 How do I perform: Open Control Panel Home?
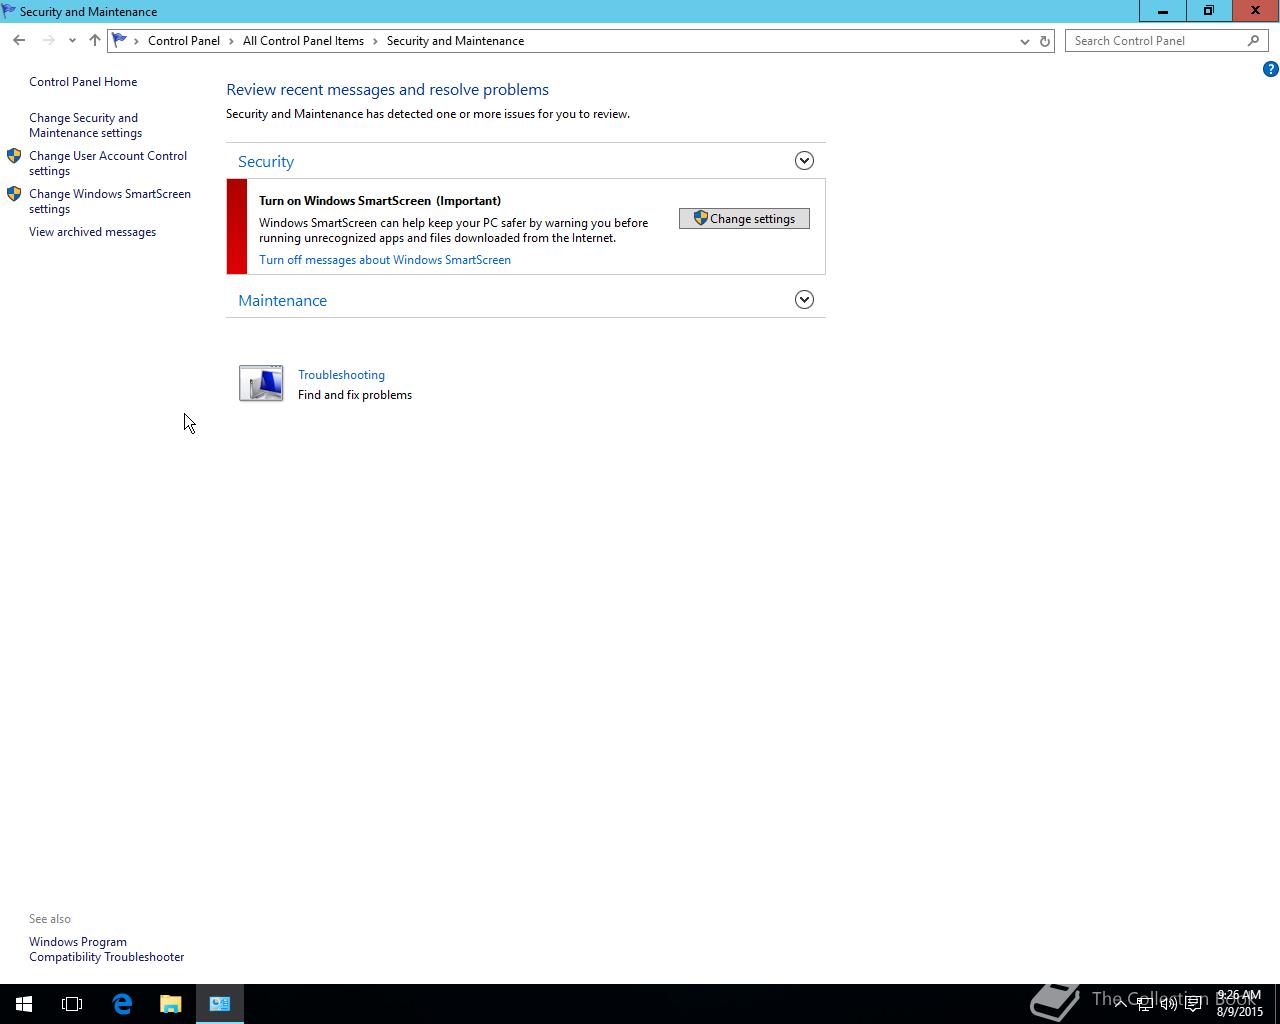click(x=83, y=82)
